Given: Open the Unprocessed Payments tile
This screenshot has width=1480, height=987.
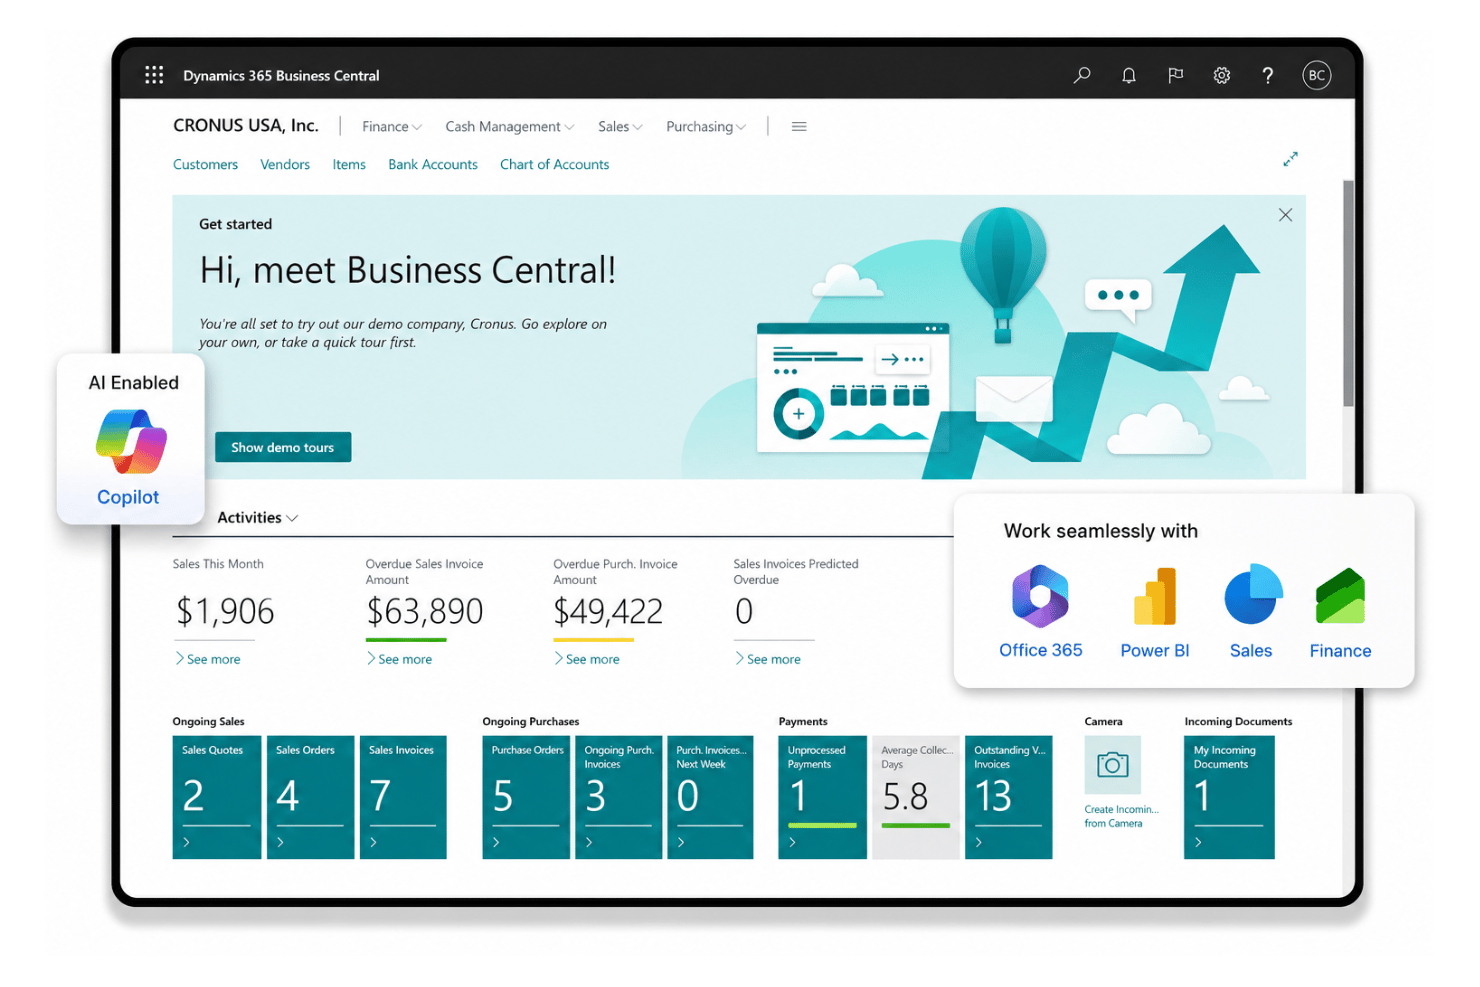Looking at the screenshot, I should [822, 797].
